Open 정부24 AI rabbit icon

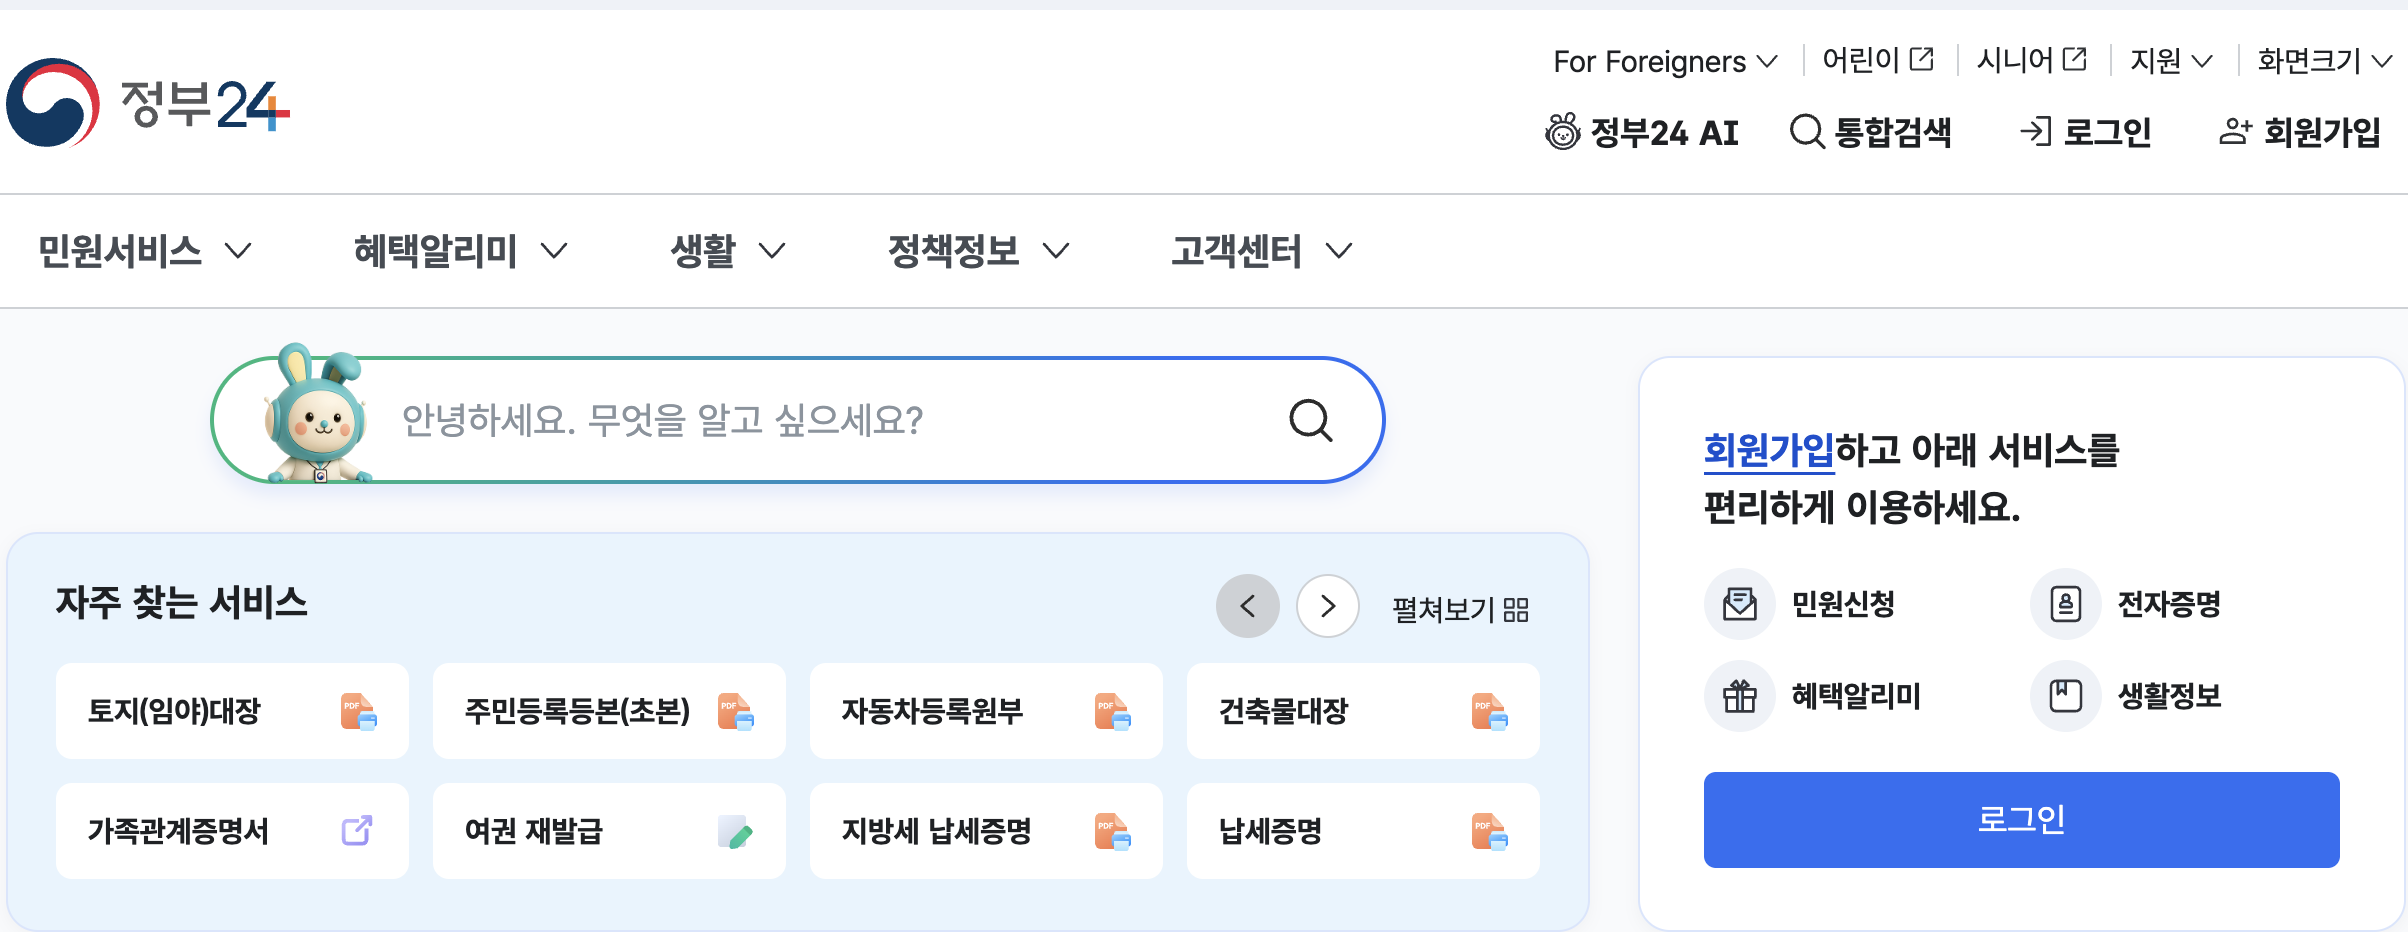[x=1562, y=132]
